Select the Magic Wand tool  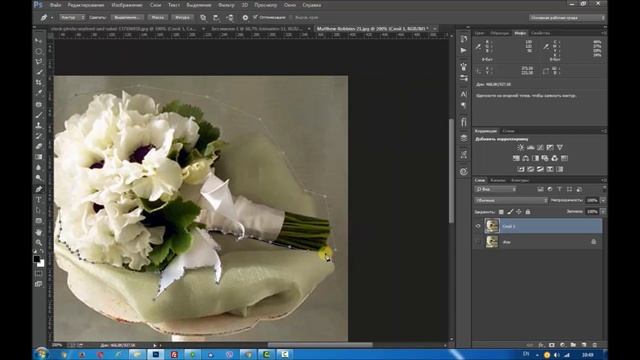(39, 72)
